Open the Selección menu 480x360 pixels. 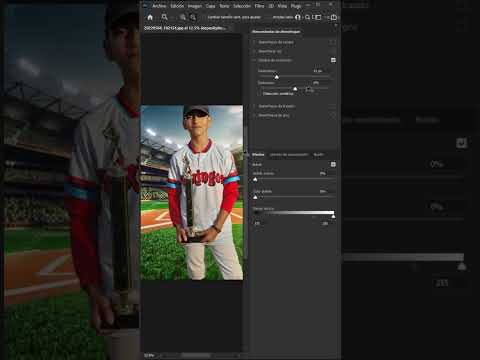(x=242, y=6)
